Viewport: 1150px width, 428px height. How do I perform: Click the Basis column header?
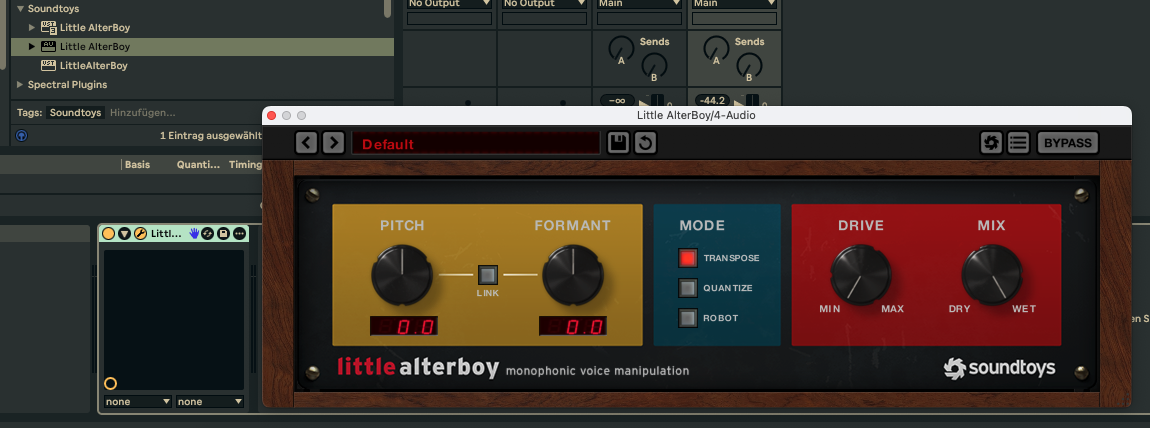point(137,165)
